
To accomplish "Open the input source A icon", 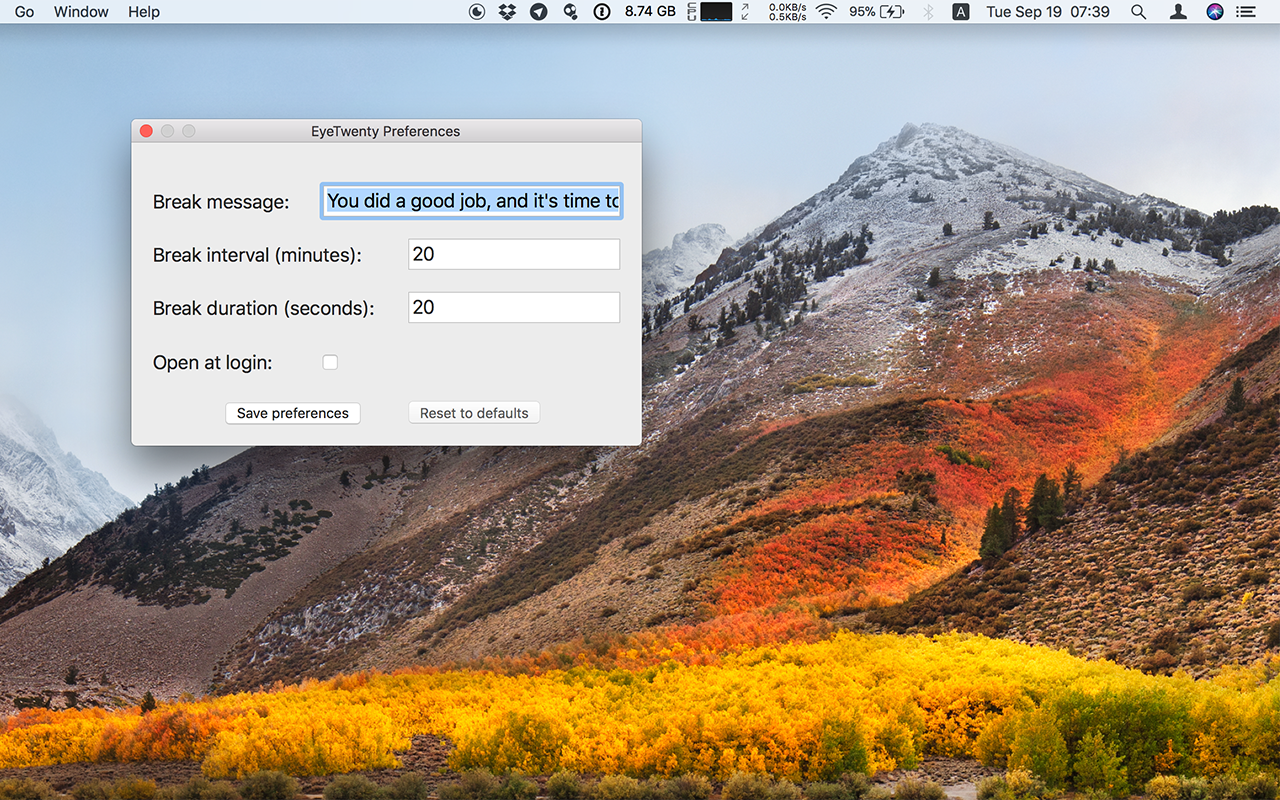I will [x=961, y=12].
